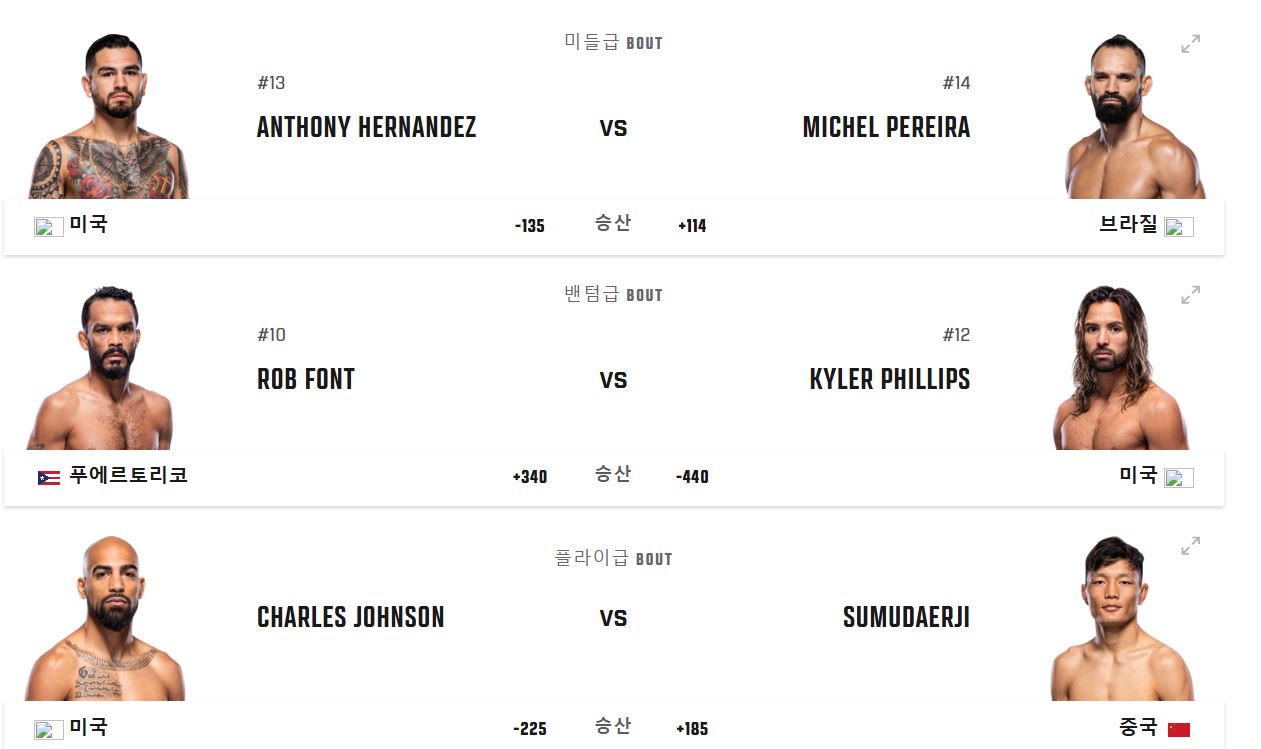1261x749 pixels.
Task: Click the Puerto Rico flag icon
Action: click(48, 478)
